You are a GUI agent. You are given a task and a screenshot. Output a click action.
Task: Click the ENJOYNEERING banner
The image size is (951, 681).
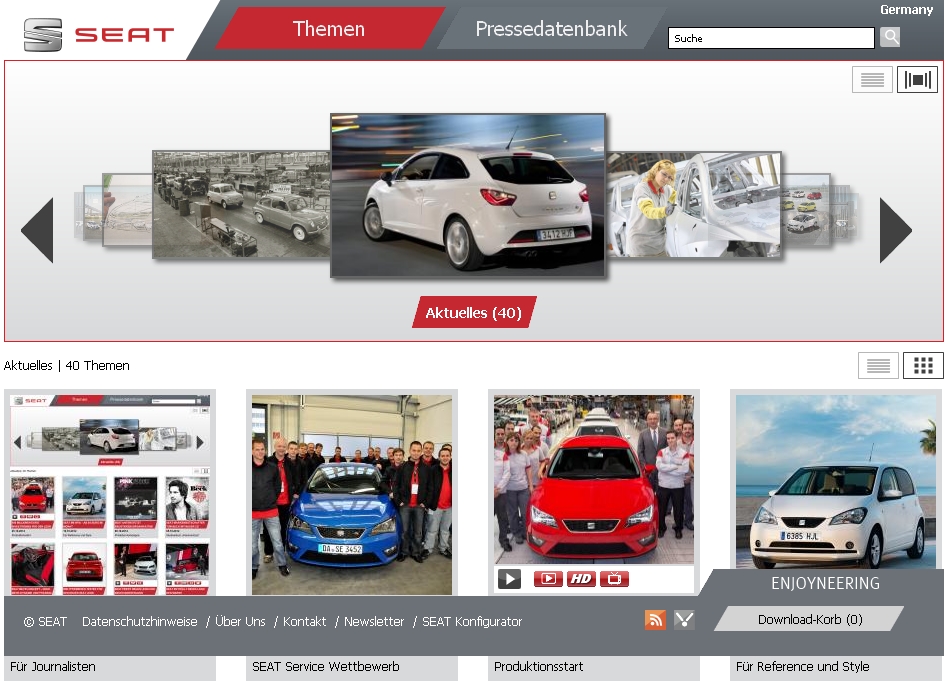825,583
